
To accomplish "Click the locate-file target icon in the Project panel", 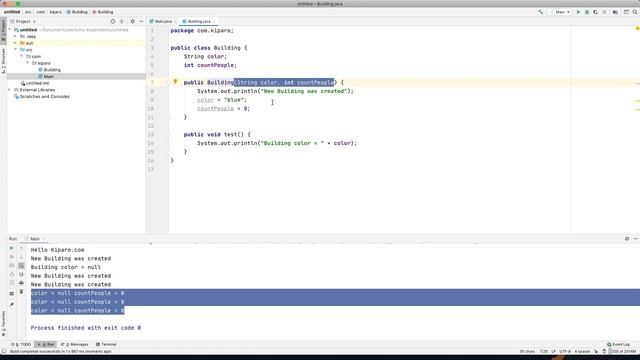I will pos(113,21).
